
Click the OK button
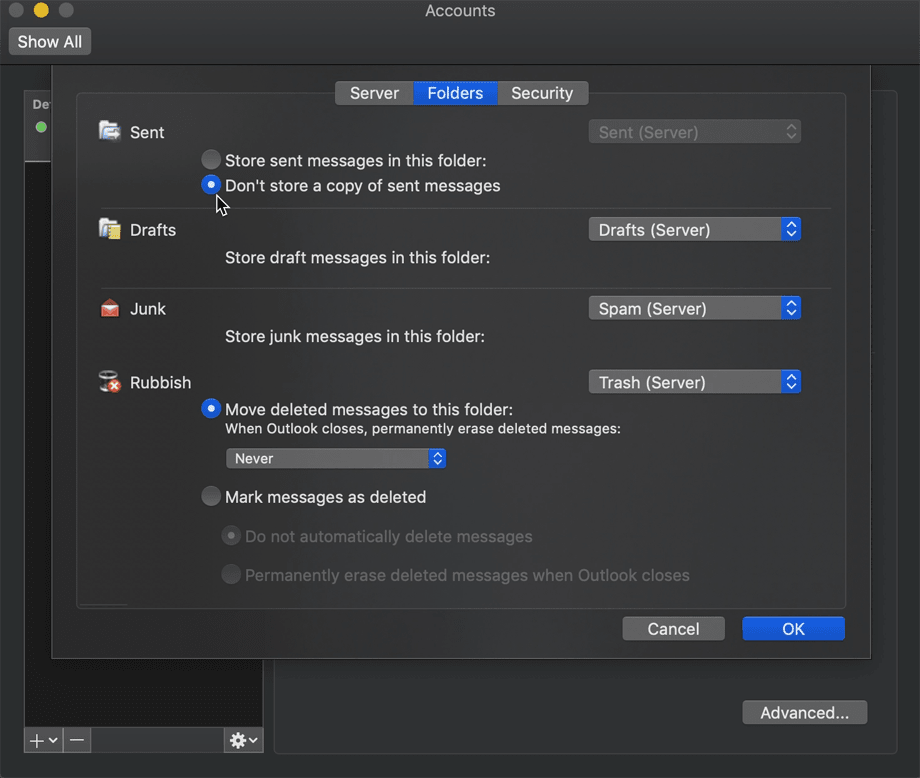793,628
